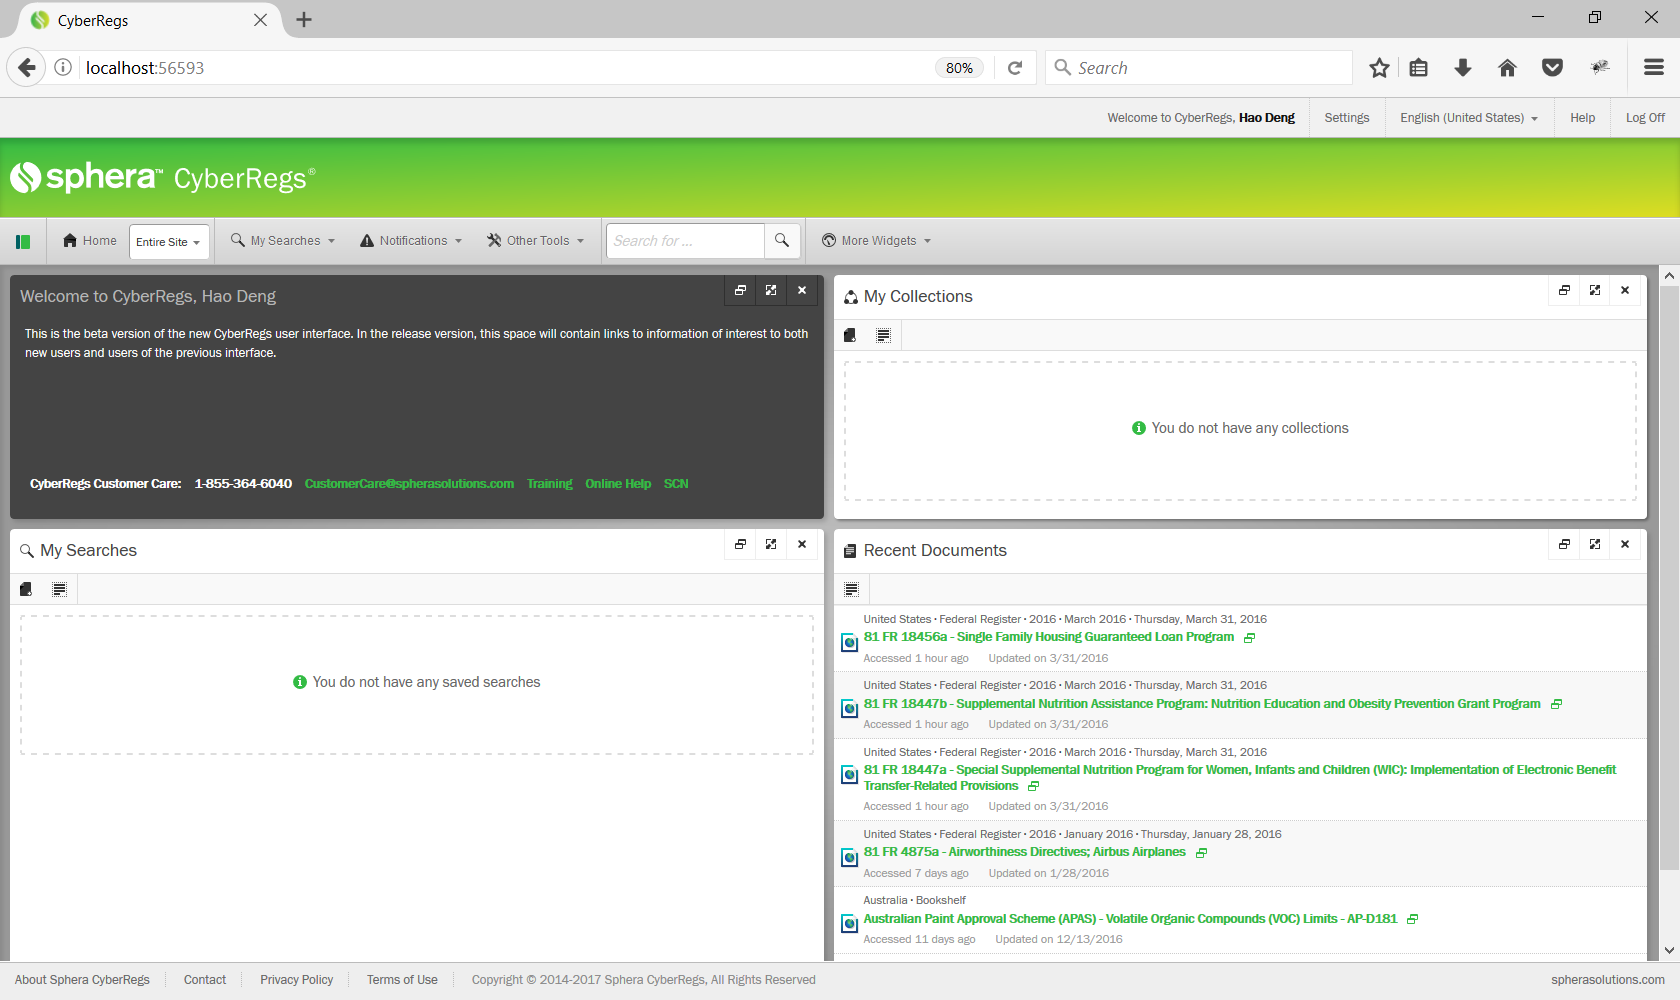Open 81 FR 18447a WIC document link
The image size is (1680, 1000).
point(1240,778)
